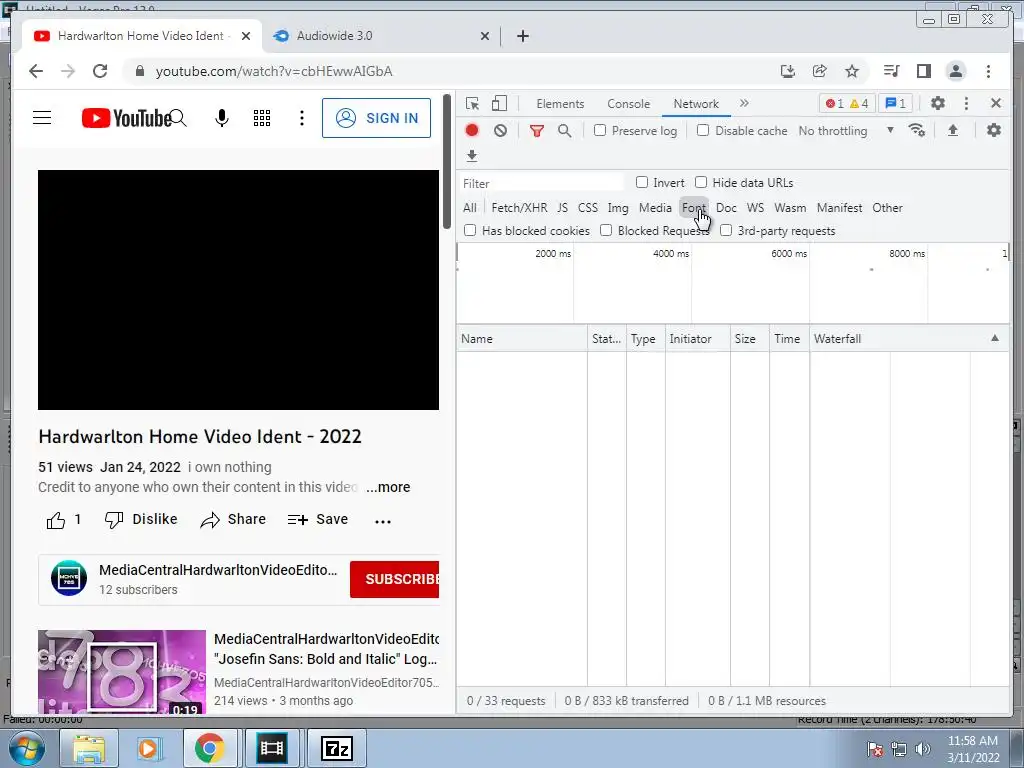Viewport: 1024px width, 768px height.
Task: Open MediaCentralHardwarltonVideoEditor channel link
Action: point(218,570)
